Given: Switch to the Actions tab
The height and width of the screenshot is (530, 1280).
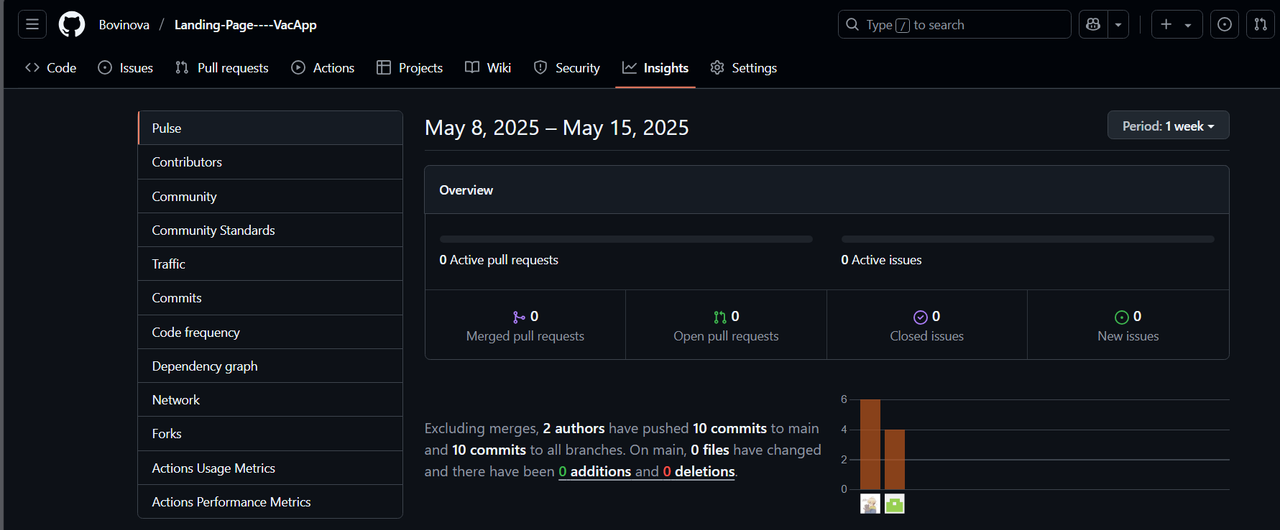Looking at the screenshot, I should coord(323,68).
